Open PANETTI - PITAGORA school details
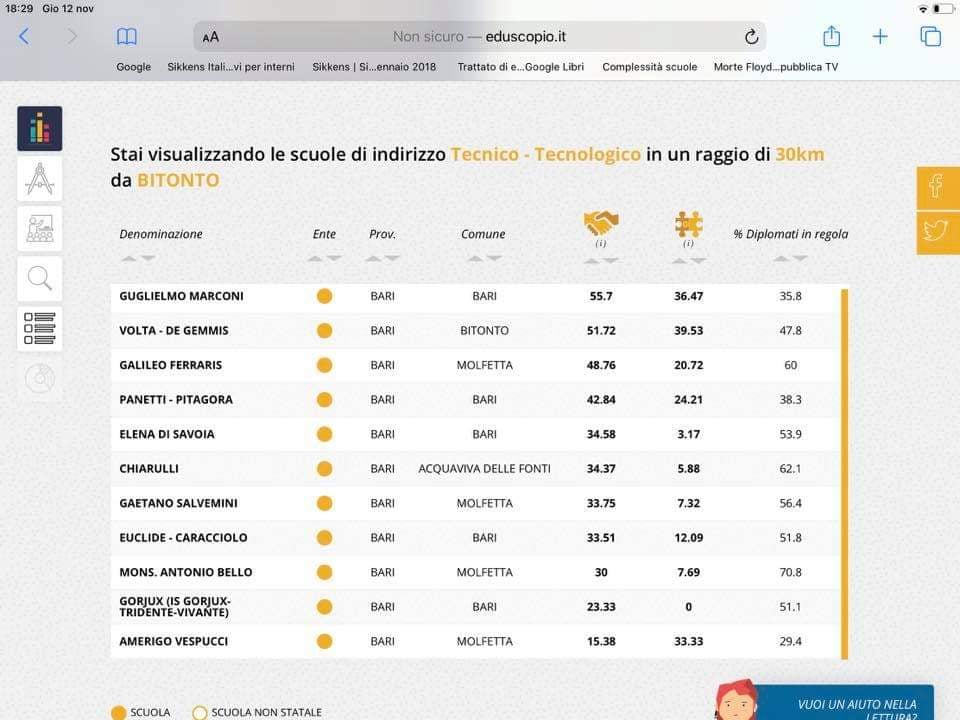This screenshot has width=960, height=720. coord(176,400)
